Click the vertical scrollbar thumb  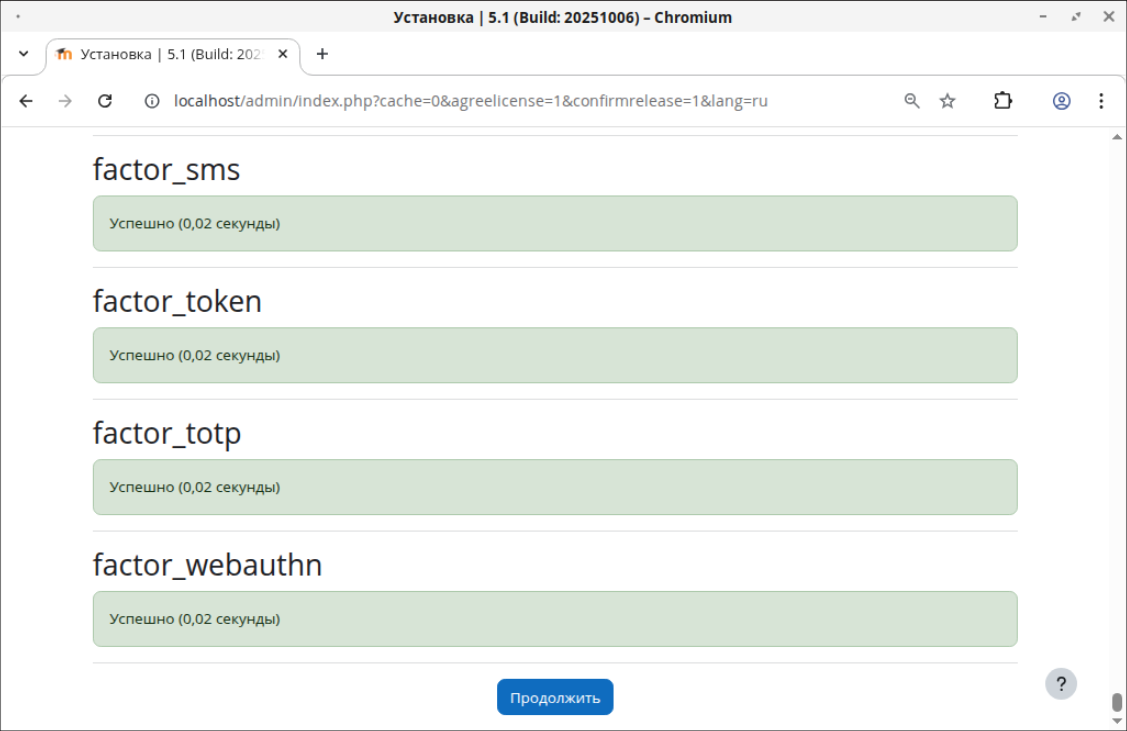point(1117,702)
